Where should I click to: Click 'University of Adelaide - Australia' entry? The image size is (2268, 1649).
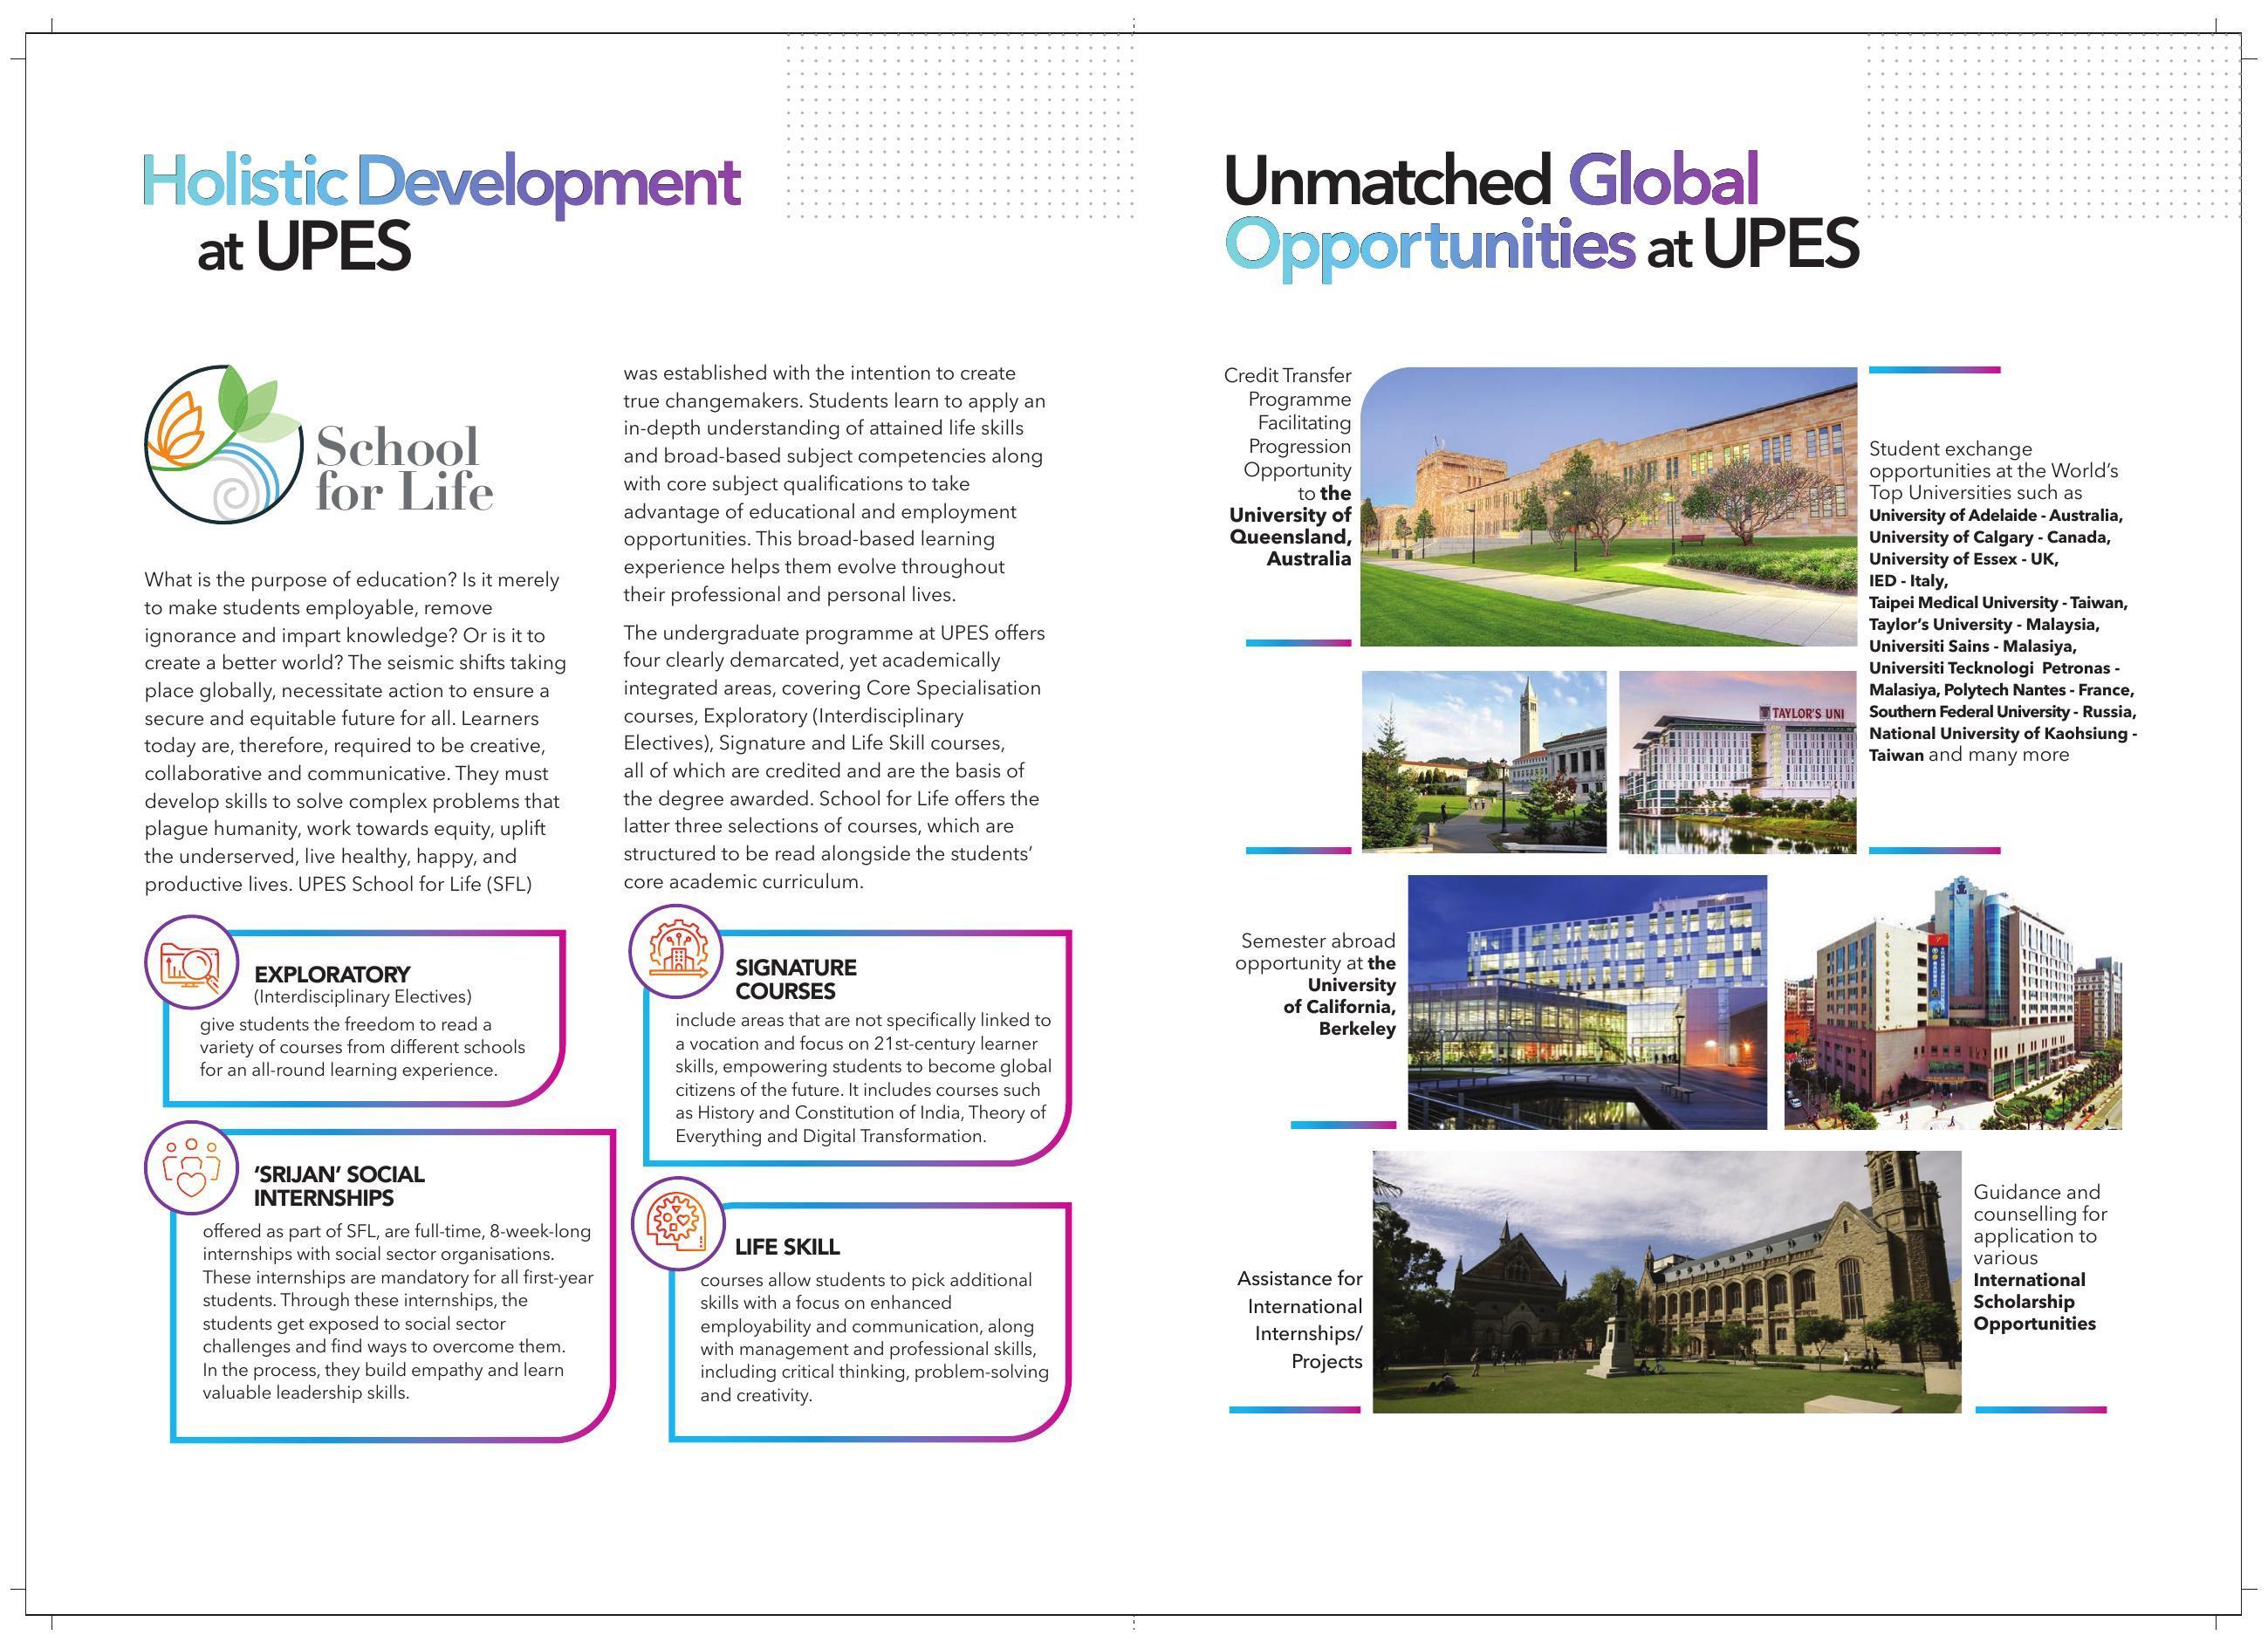pyautogui.click(x=1996, y=516)
